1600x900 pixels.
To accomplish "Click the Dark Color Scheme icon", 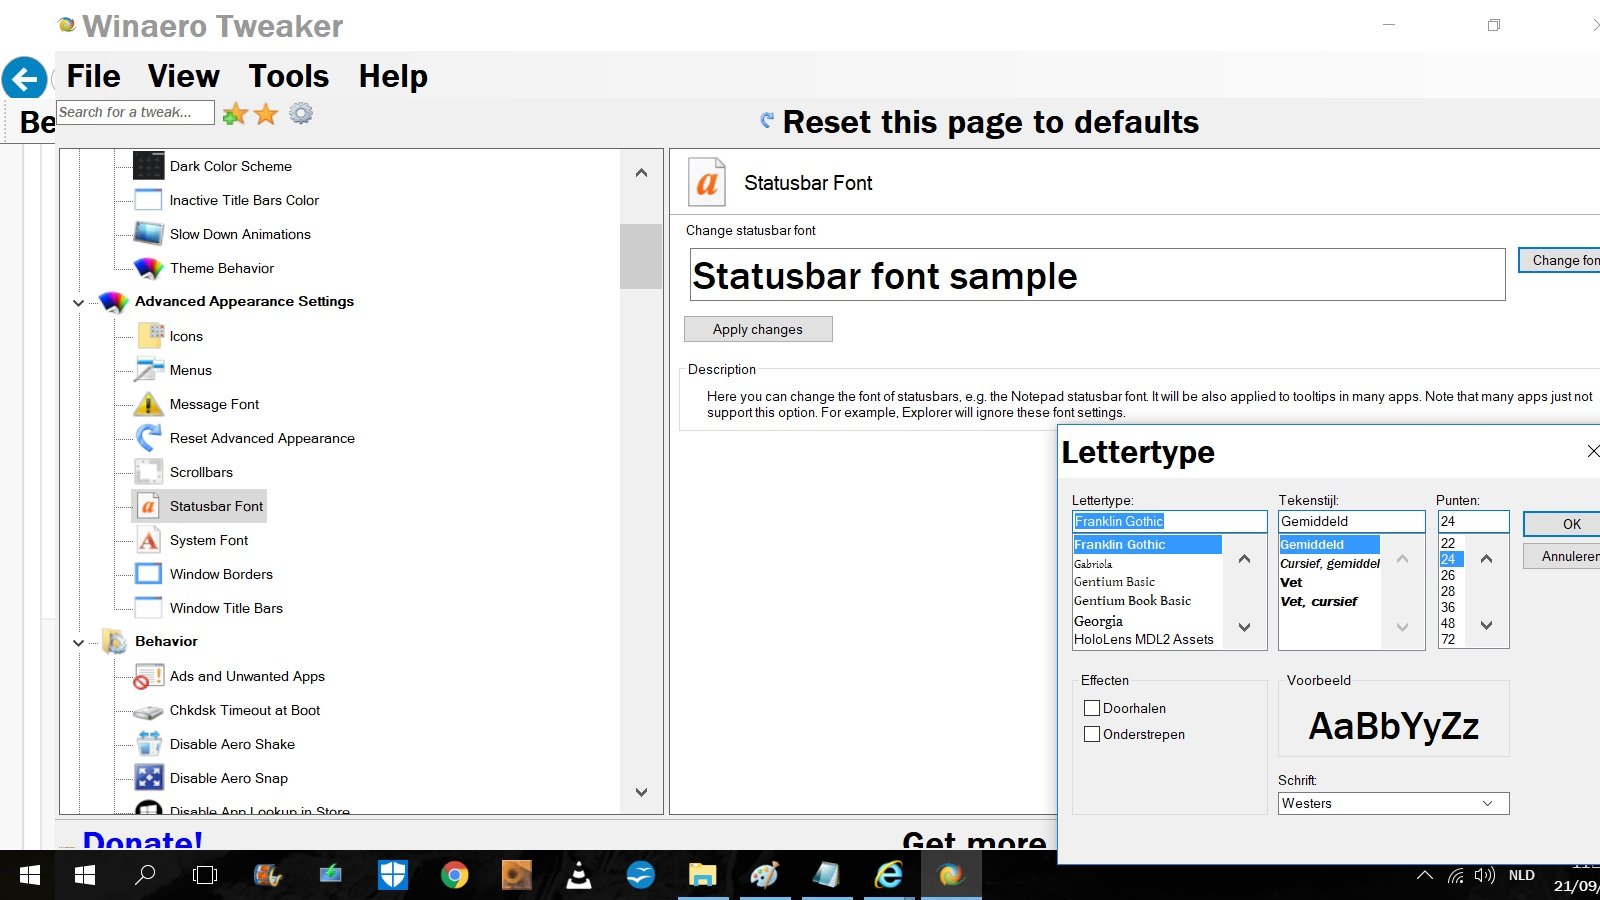I will [148, 166].
